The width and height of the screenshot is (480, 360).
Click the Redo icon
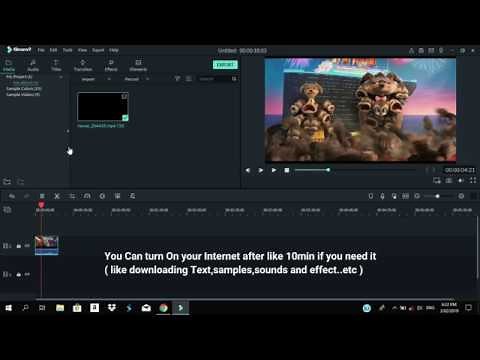[27, 196]
